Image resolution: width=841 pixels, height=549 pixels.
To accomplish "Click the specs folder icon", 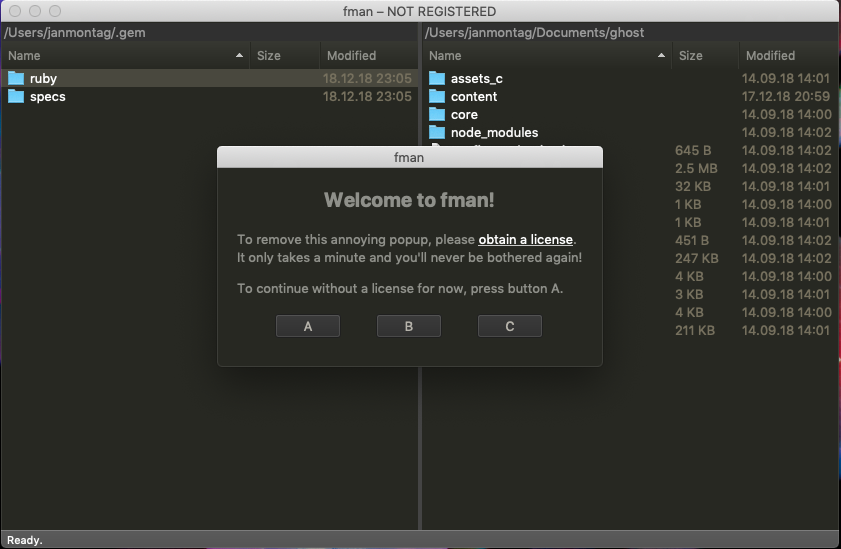I will point(15,96).
